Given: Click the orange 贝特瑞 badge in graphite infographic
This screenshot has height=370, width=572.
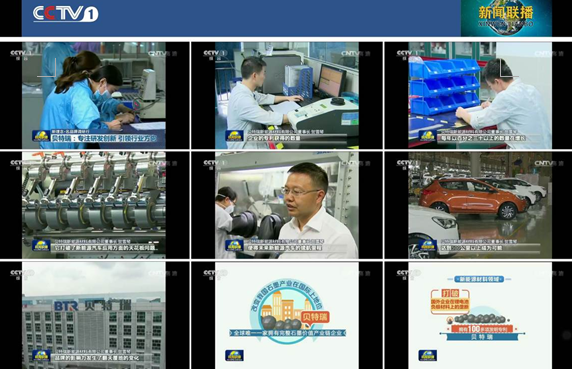Looking at the screenshot, I should pyautogui.click(x=315, y=317).
